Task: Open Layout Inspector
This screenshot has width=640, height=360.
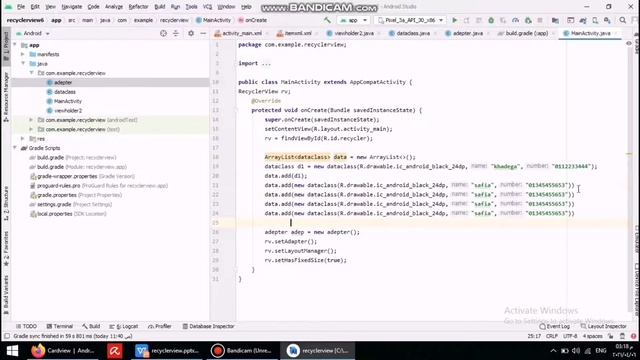Action: click(603, 326)
